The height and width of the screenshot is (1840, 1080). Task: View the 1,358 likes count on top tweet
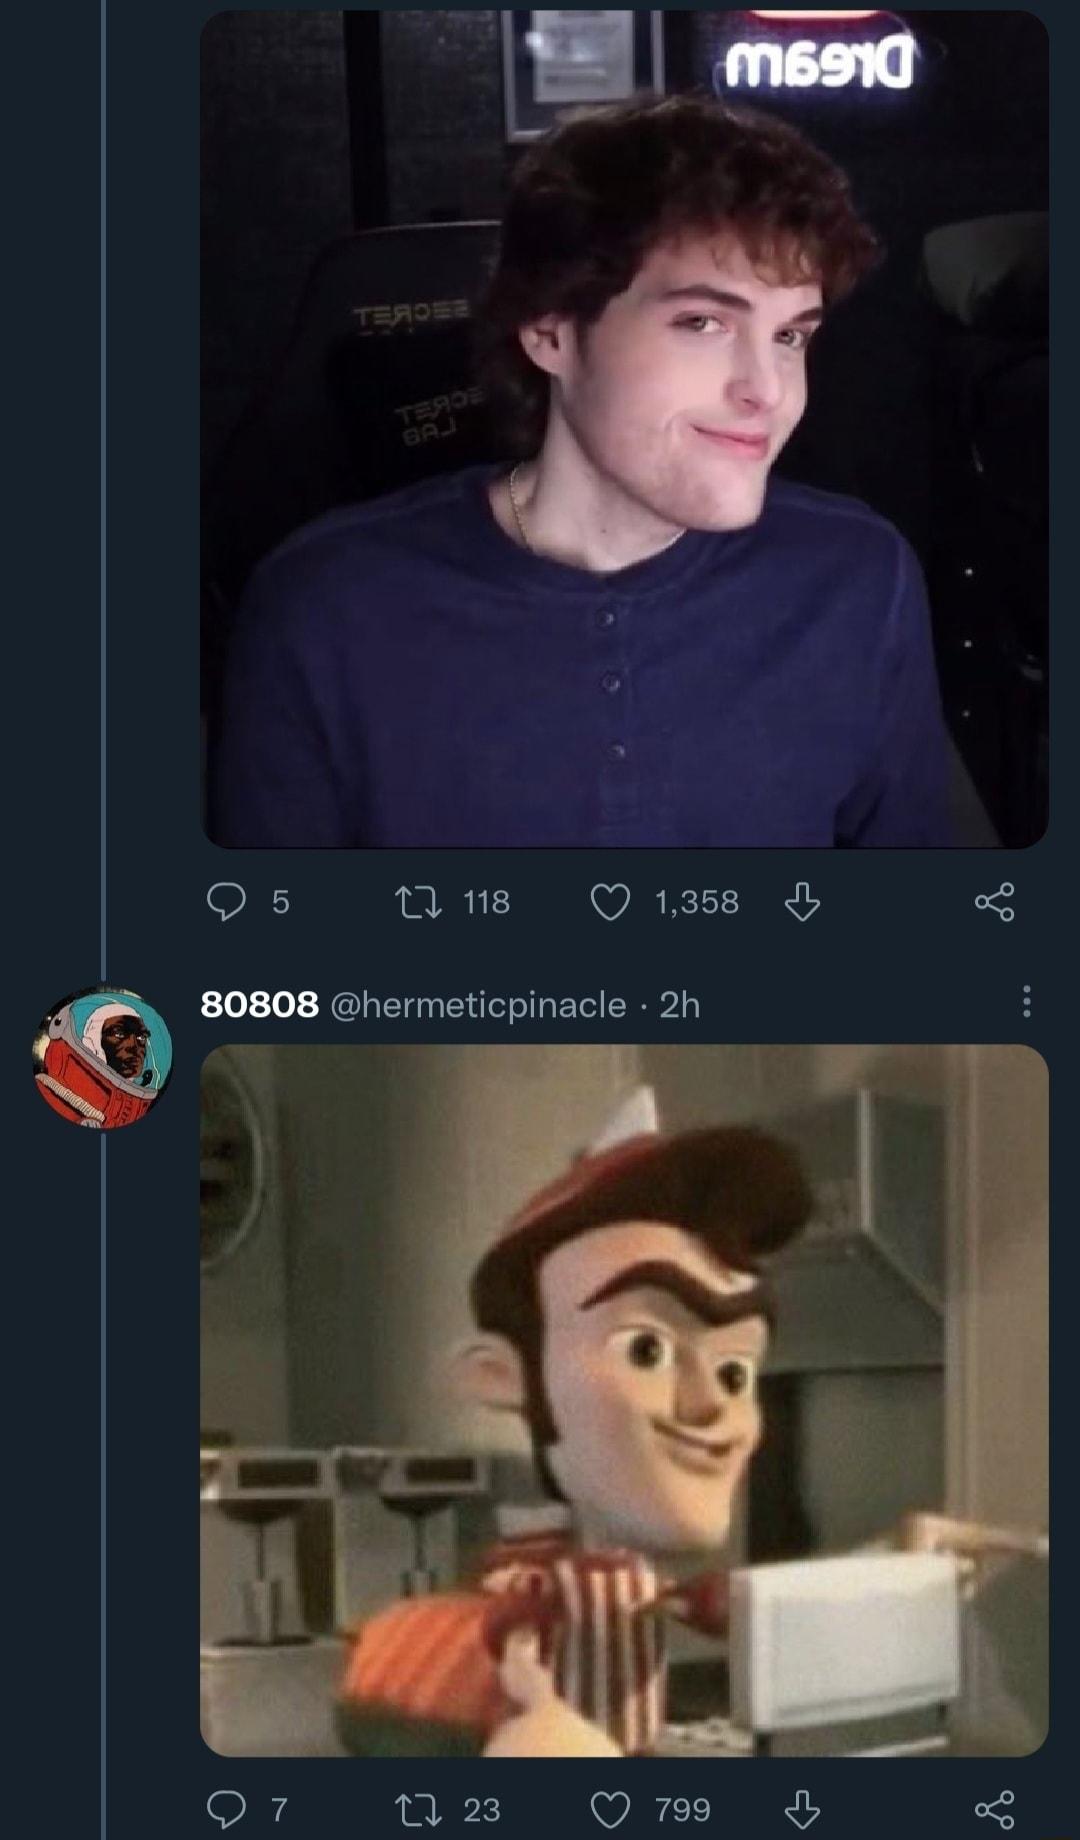[x=697, y=902]
